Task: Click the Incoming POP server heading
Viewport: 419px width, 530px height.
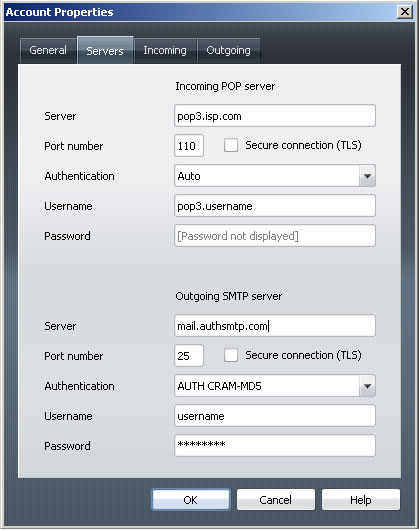Action: click(x=225, y=87)
